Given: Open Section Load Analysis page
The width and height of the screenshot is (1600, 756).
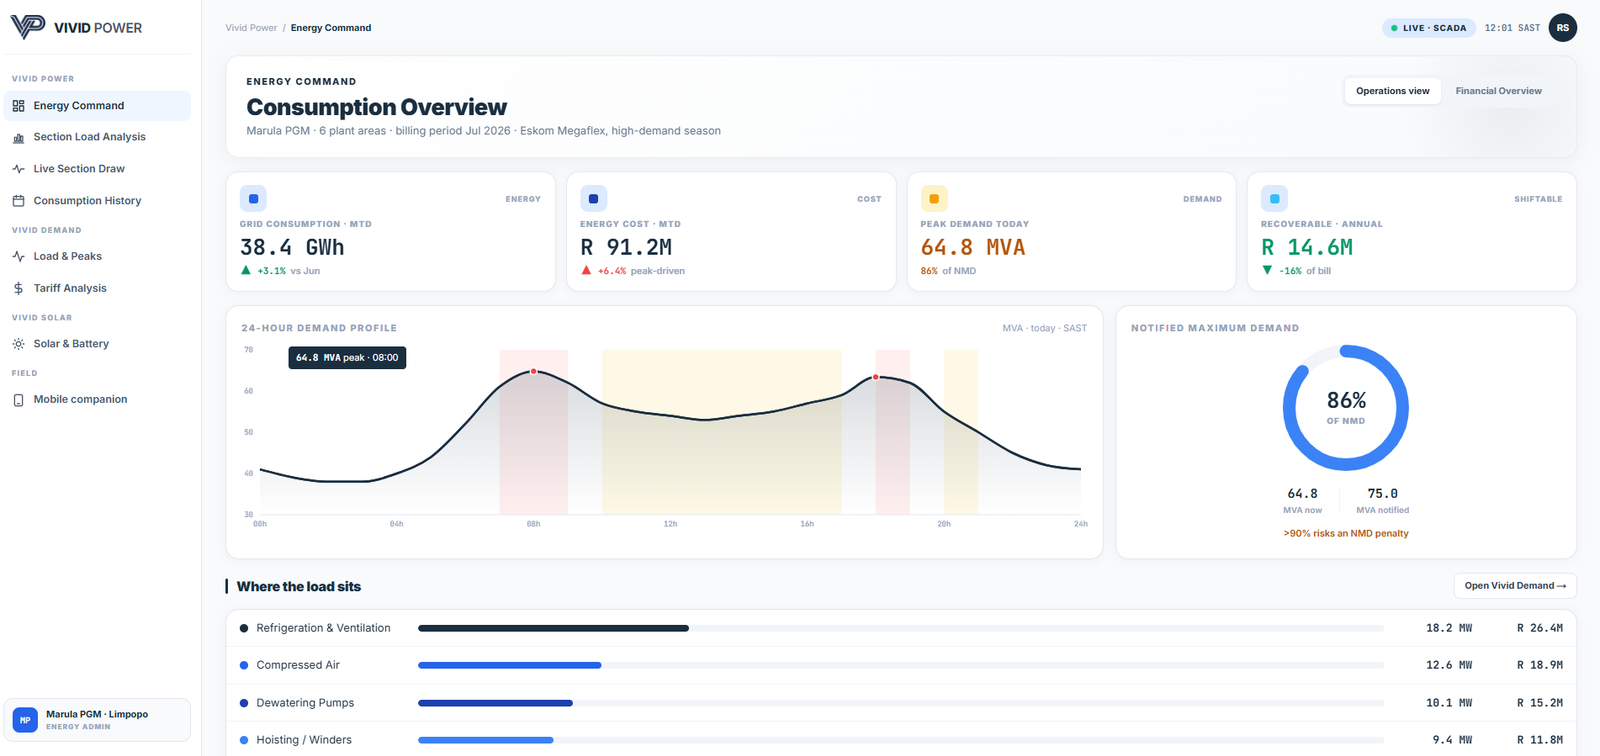Looking at the screenshot, I should click(97, 137).
